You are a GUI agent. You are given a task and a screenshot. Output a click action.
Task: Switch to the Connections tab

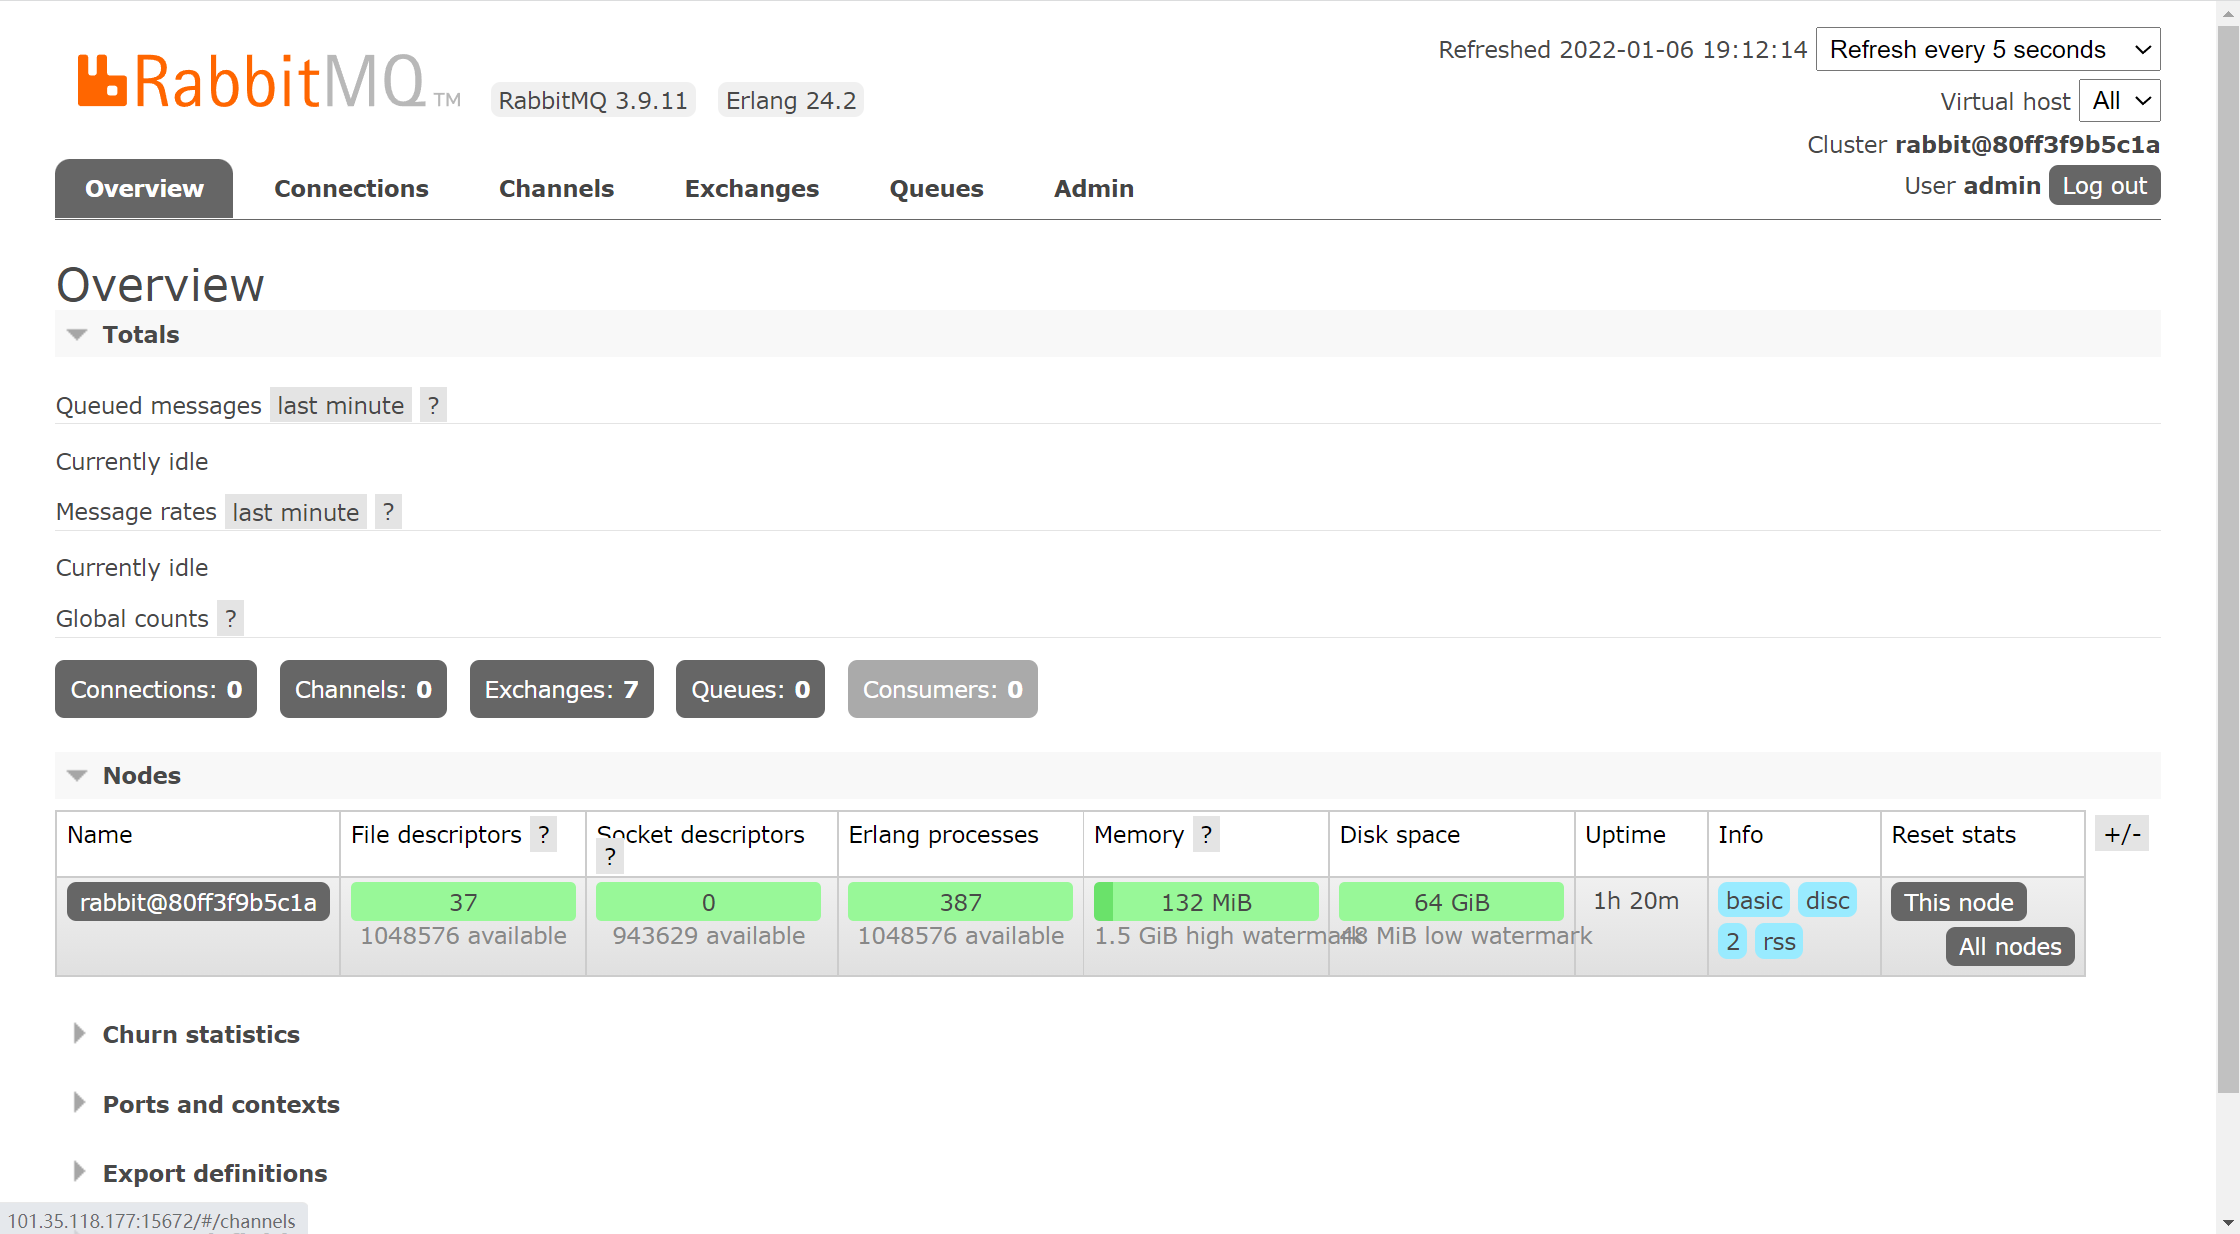tap(351, 188)
